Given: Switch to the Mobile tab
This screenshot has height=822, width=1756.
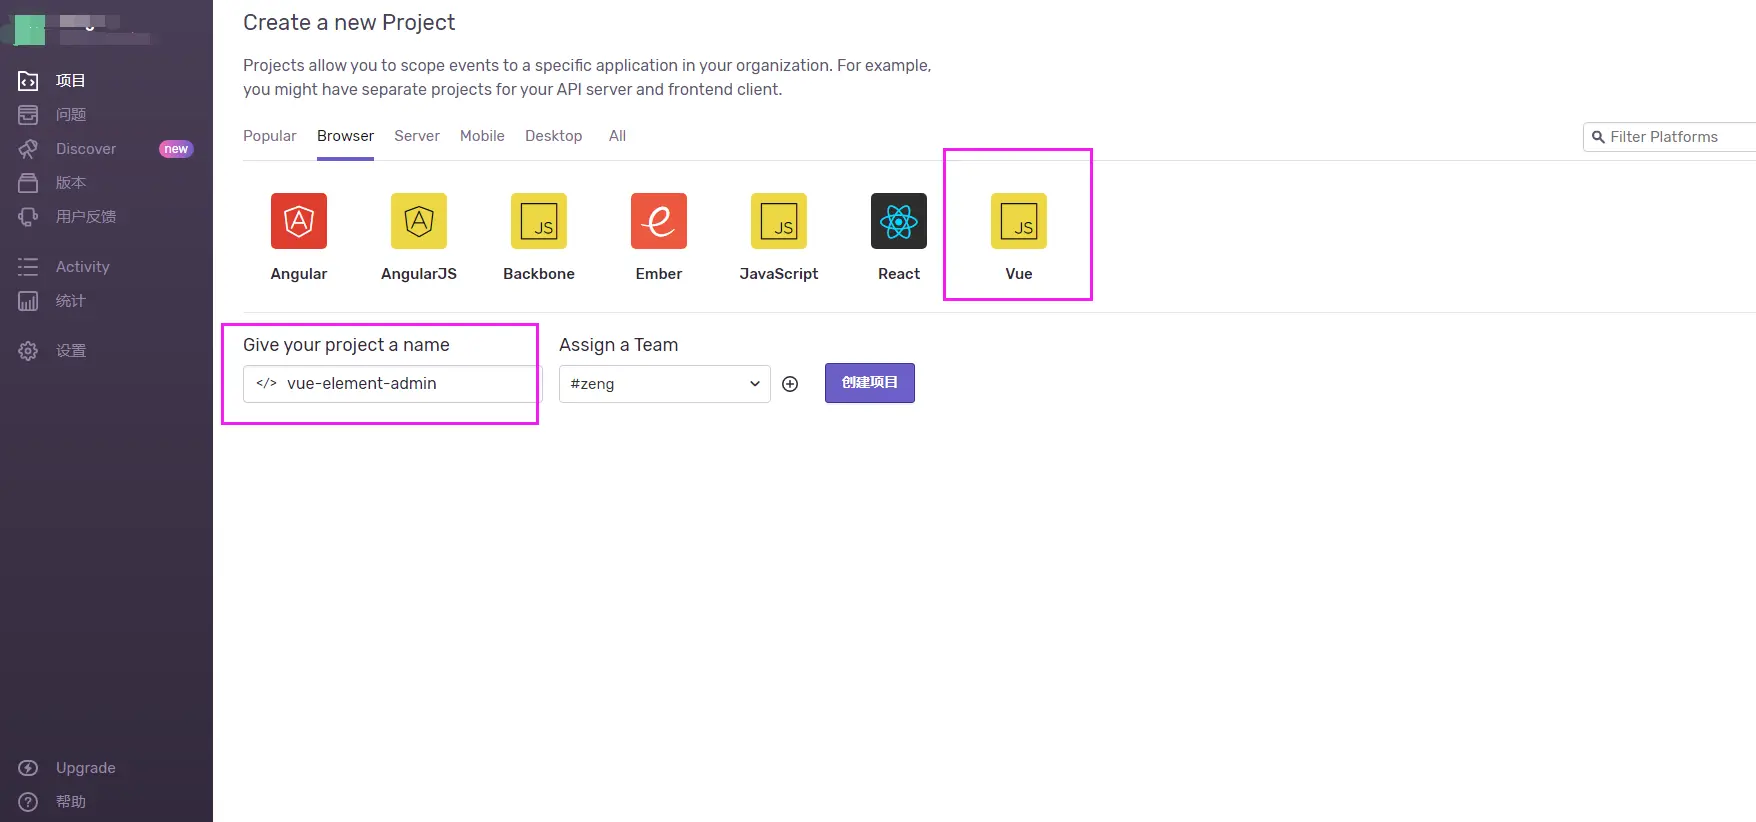Looking at the screenshot, I should (x=482, y=136).
